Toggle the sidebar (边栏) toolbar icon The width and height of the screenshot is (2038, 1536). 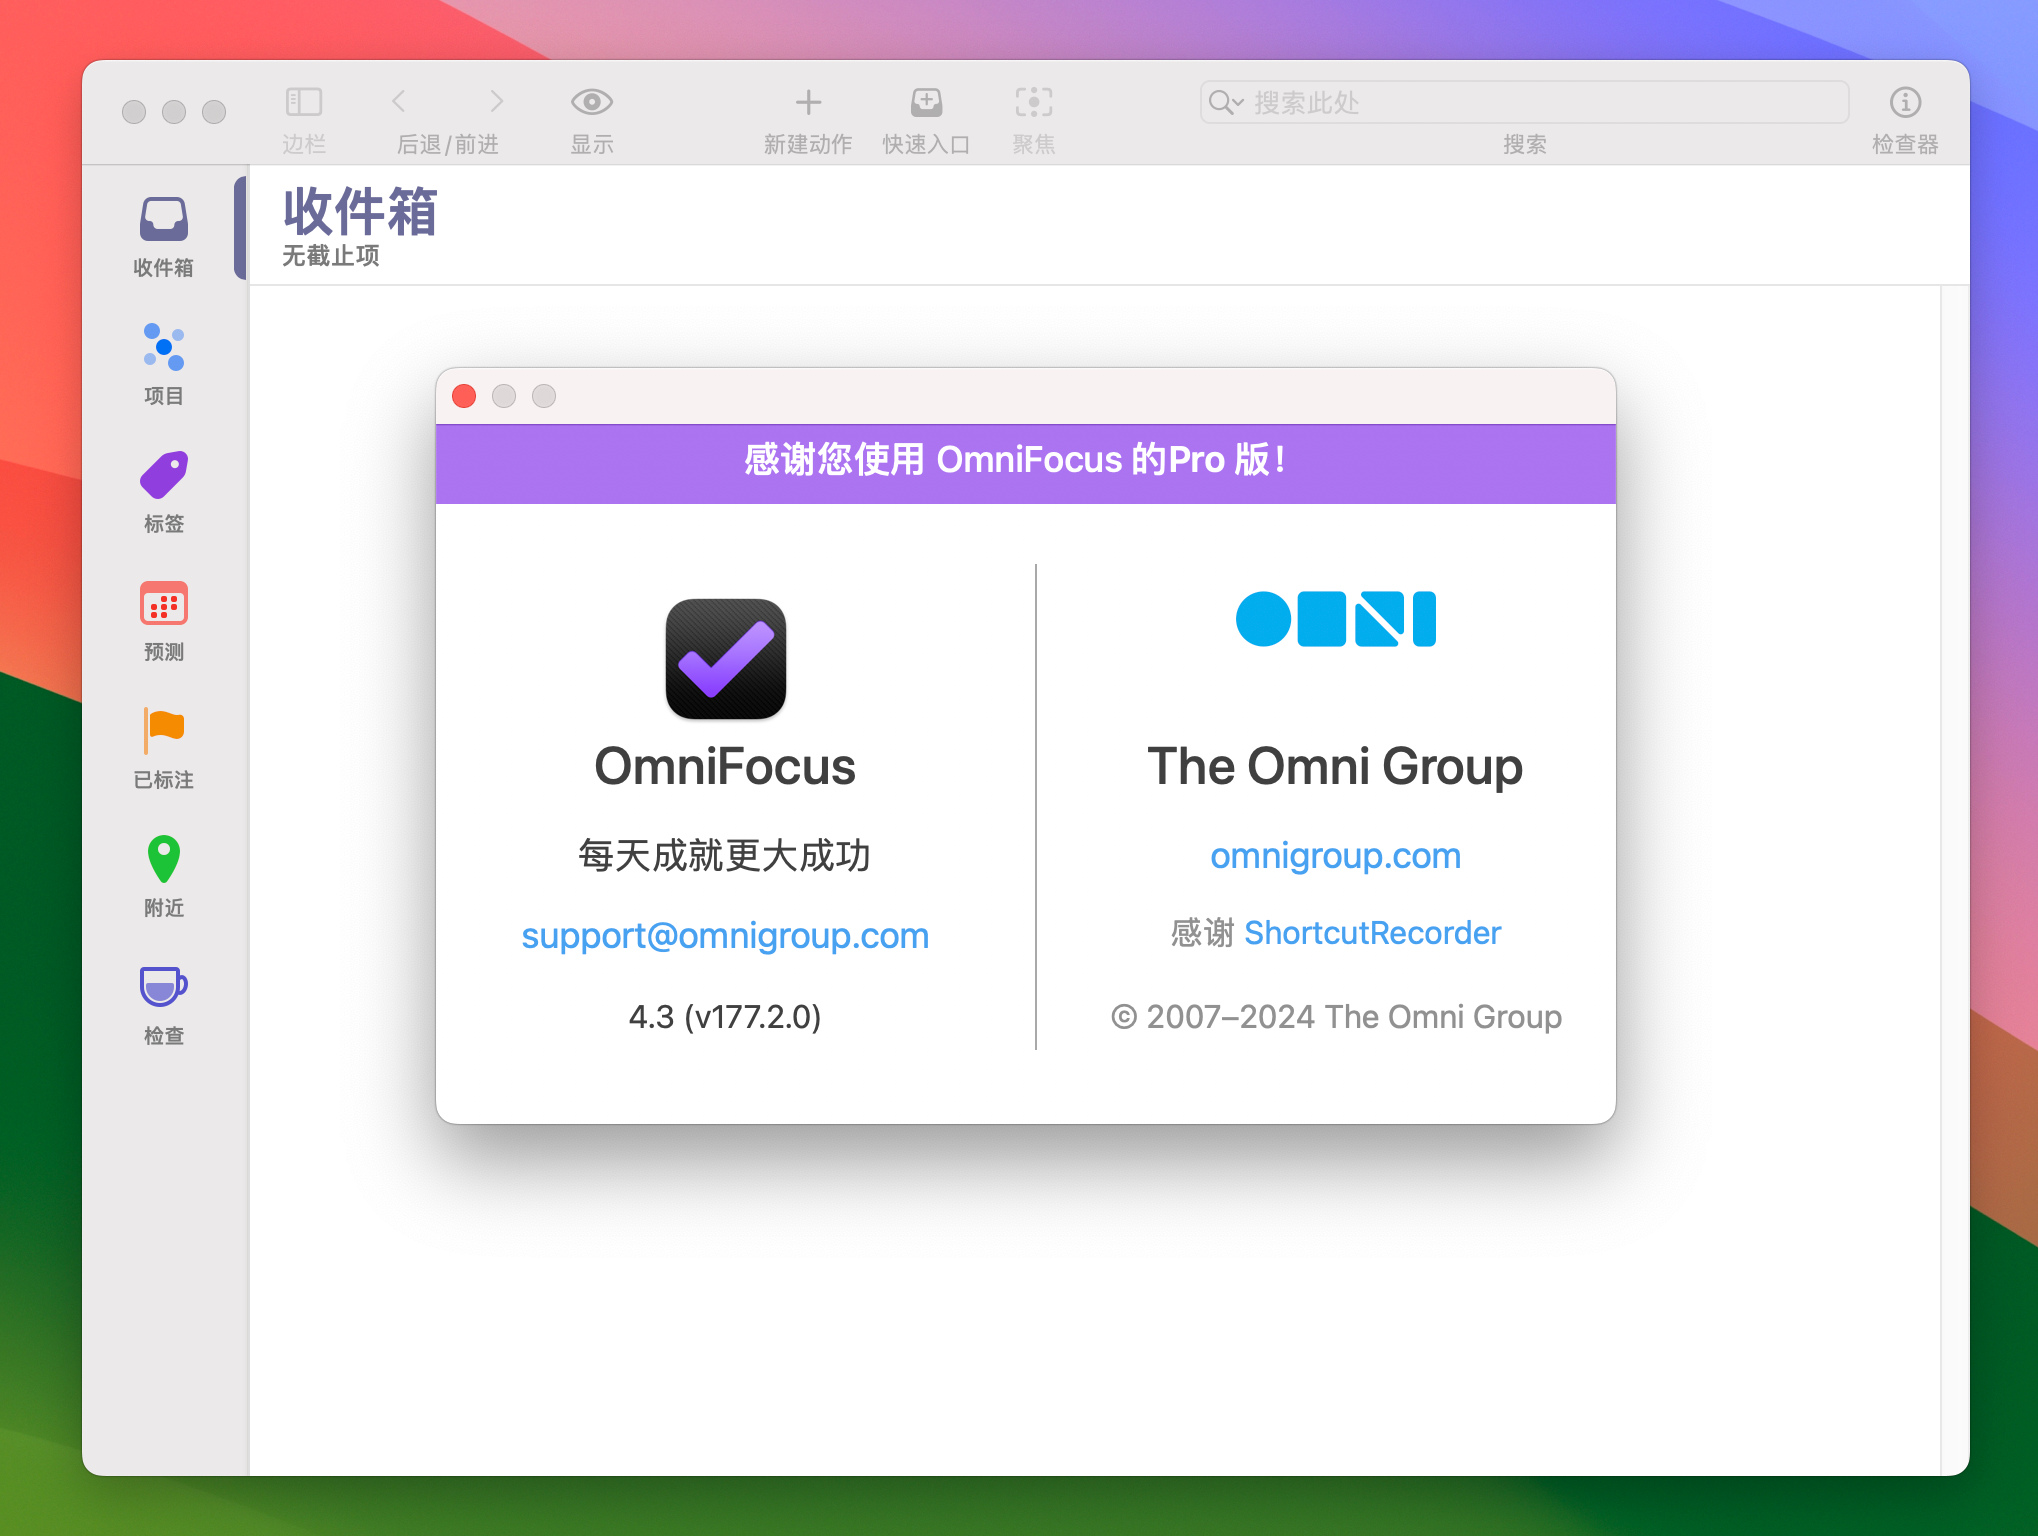[x=304, y=102]
